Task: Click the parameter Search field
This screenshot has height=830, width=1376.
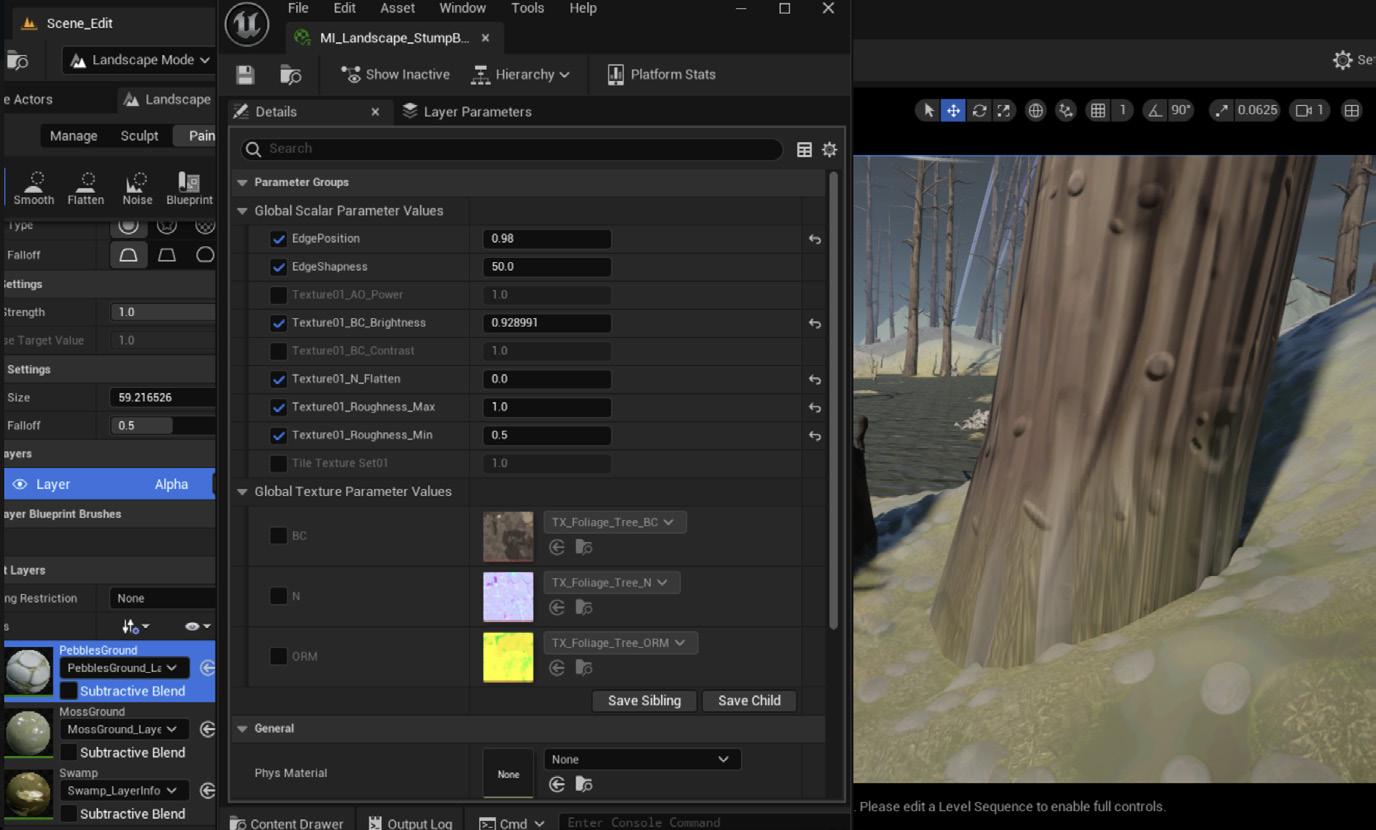Action: click(510, 149)
